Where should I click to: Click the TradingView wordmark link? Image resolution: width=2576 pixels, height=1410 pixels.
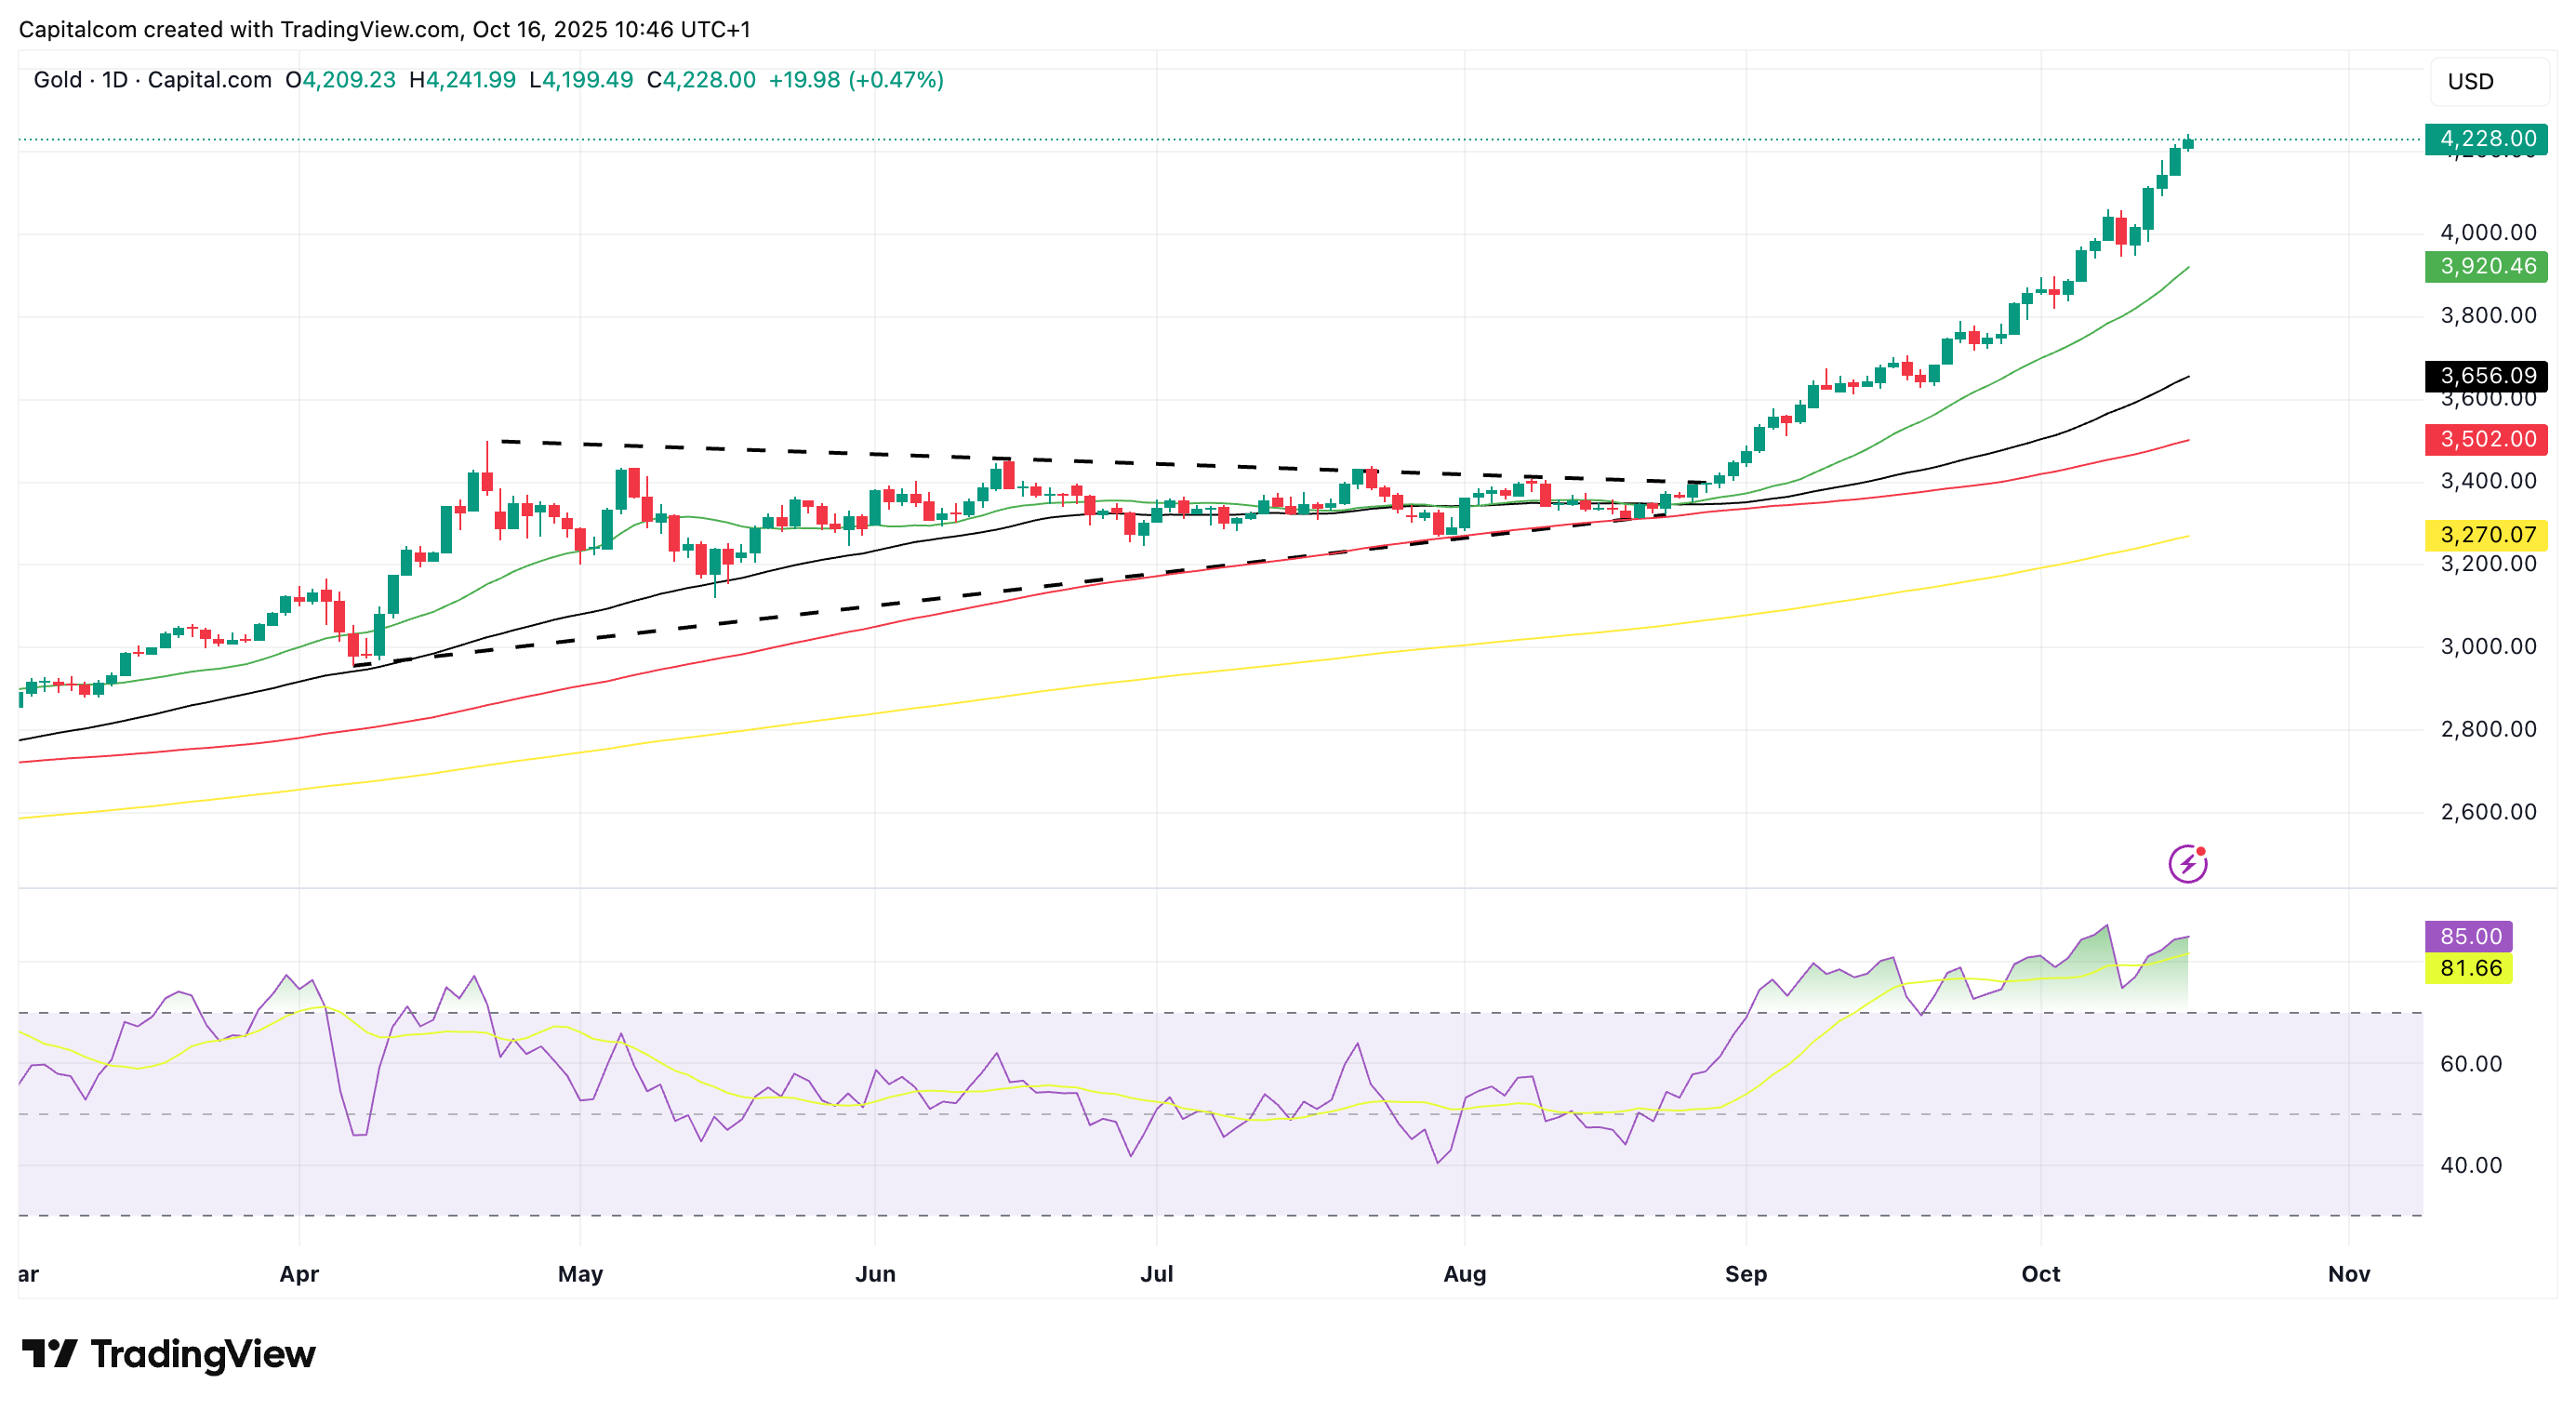click(x=203, y=1354)
